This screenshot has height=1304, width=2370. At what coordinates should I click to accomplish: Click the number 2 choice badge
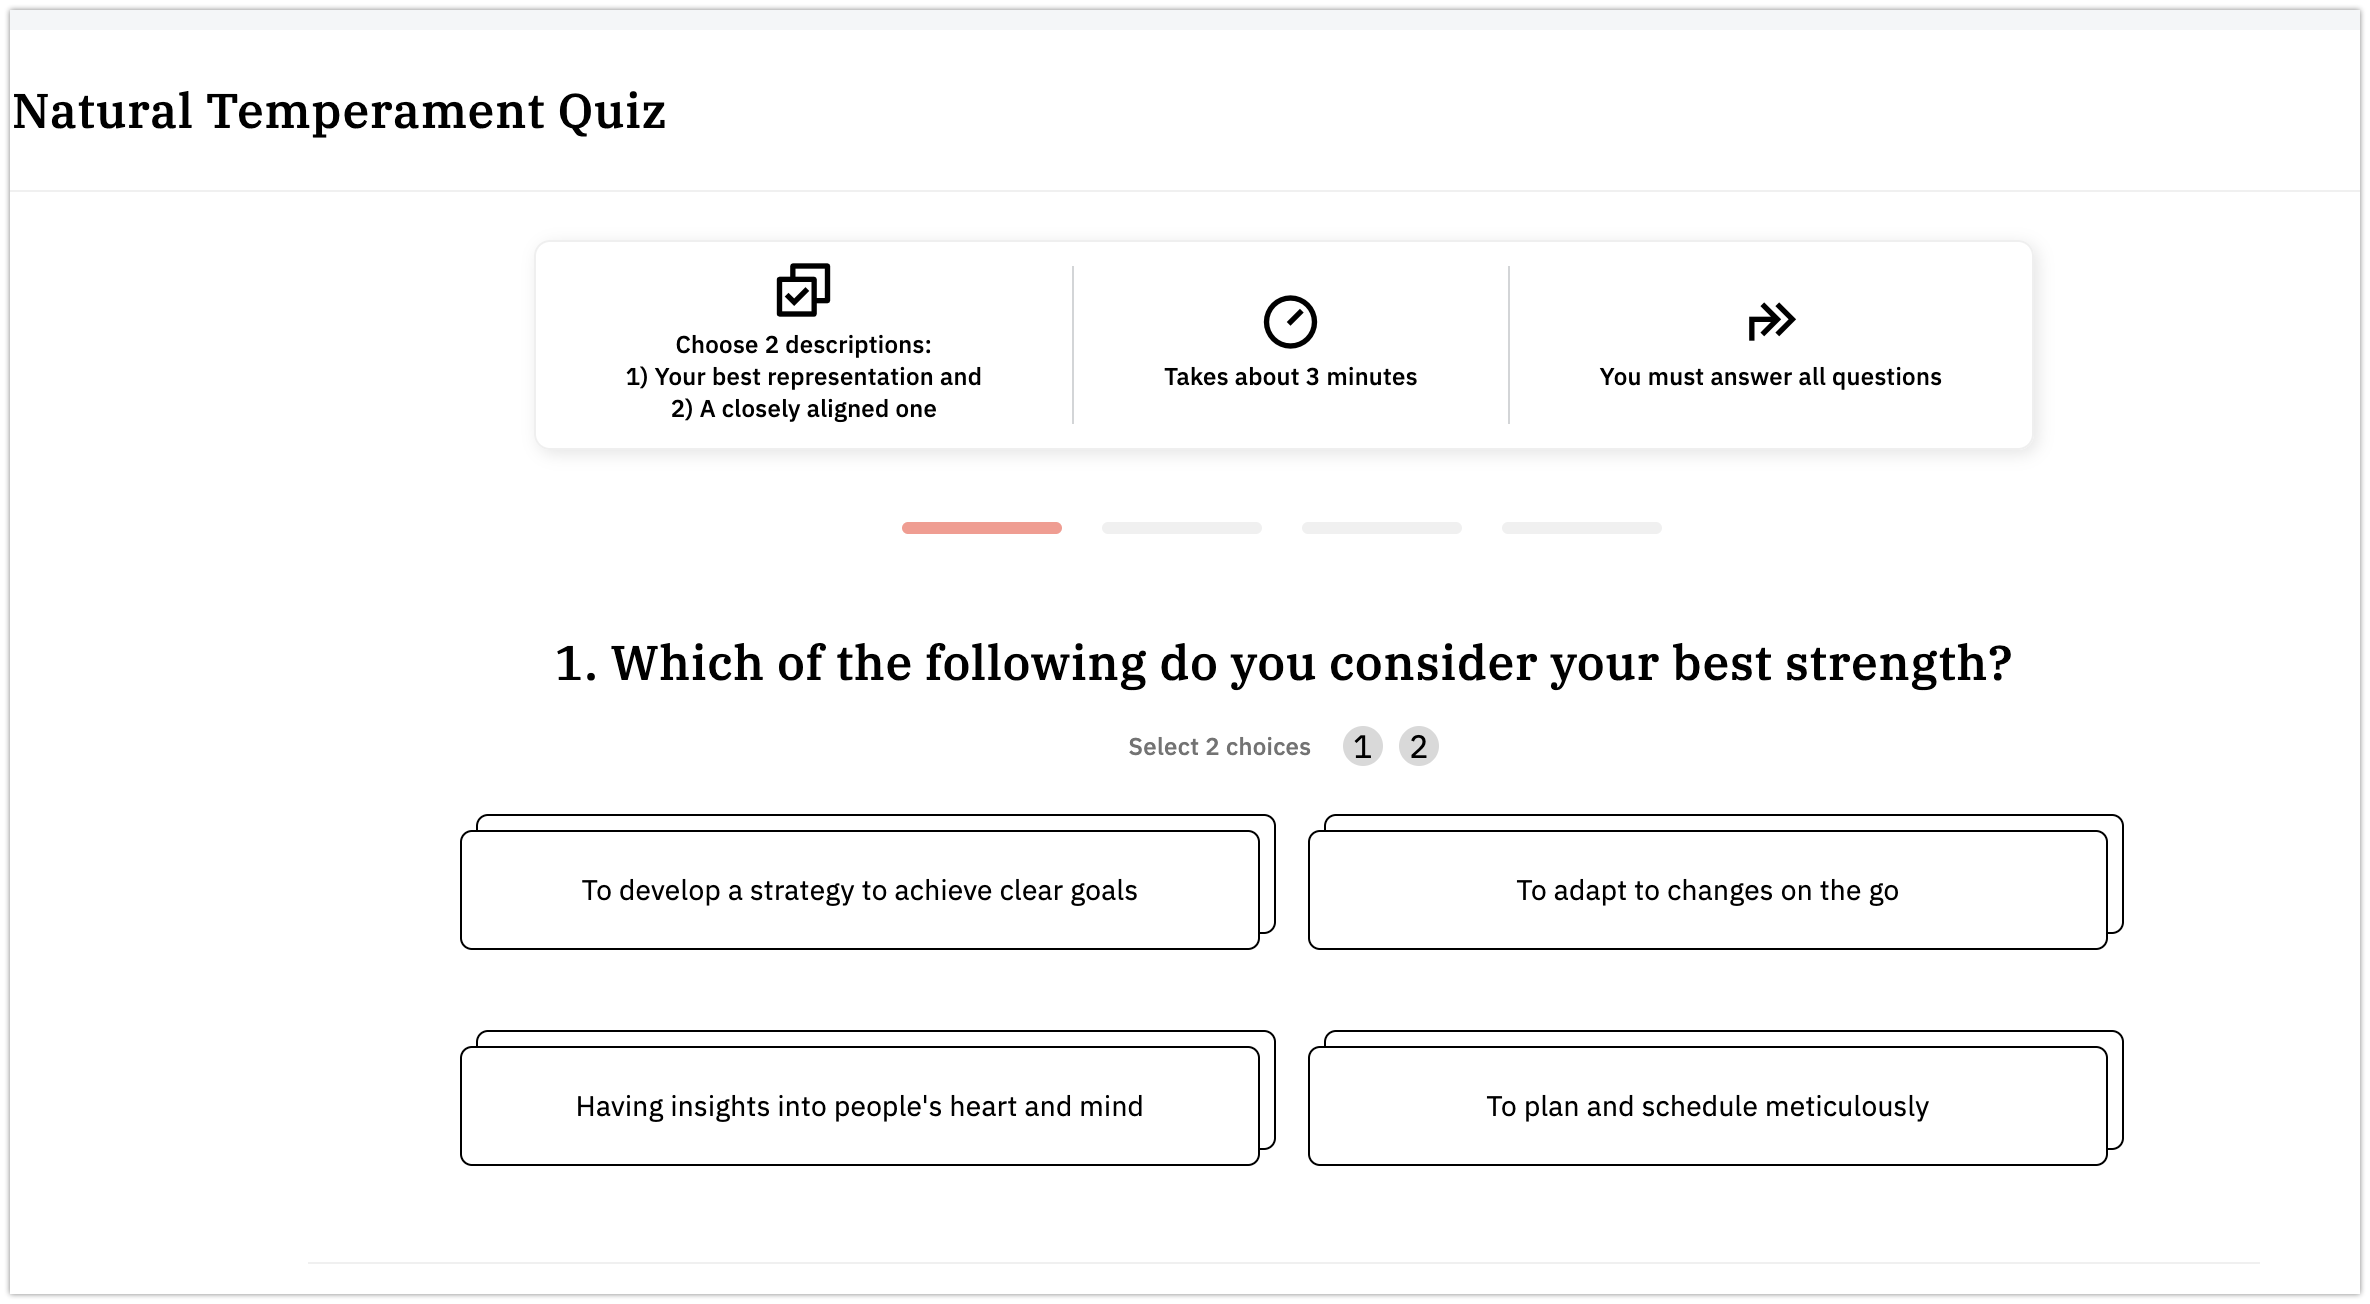click(x=1418, y=746)
